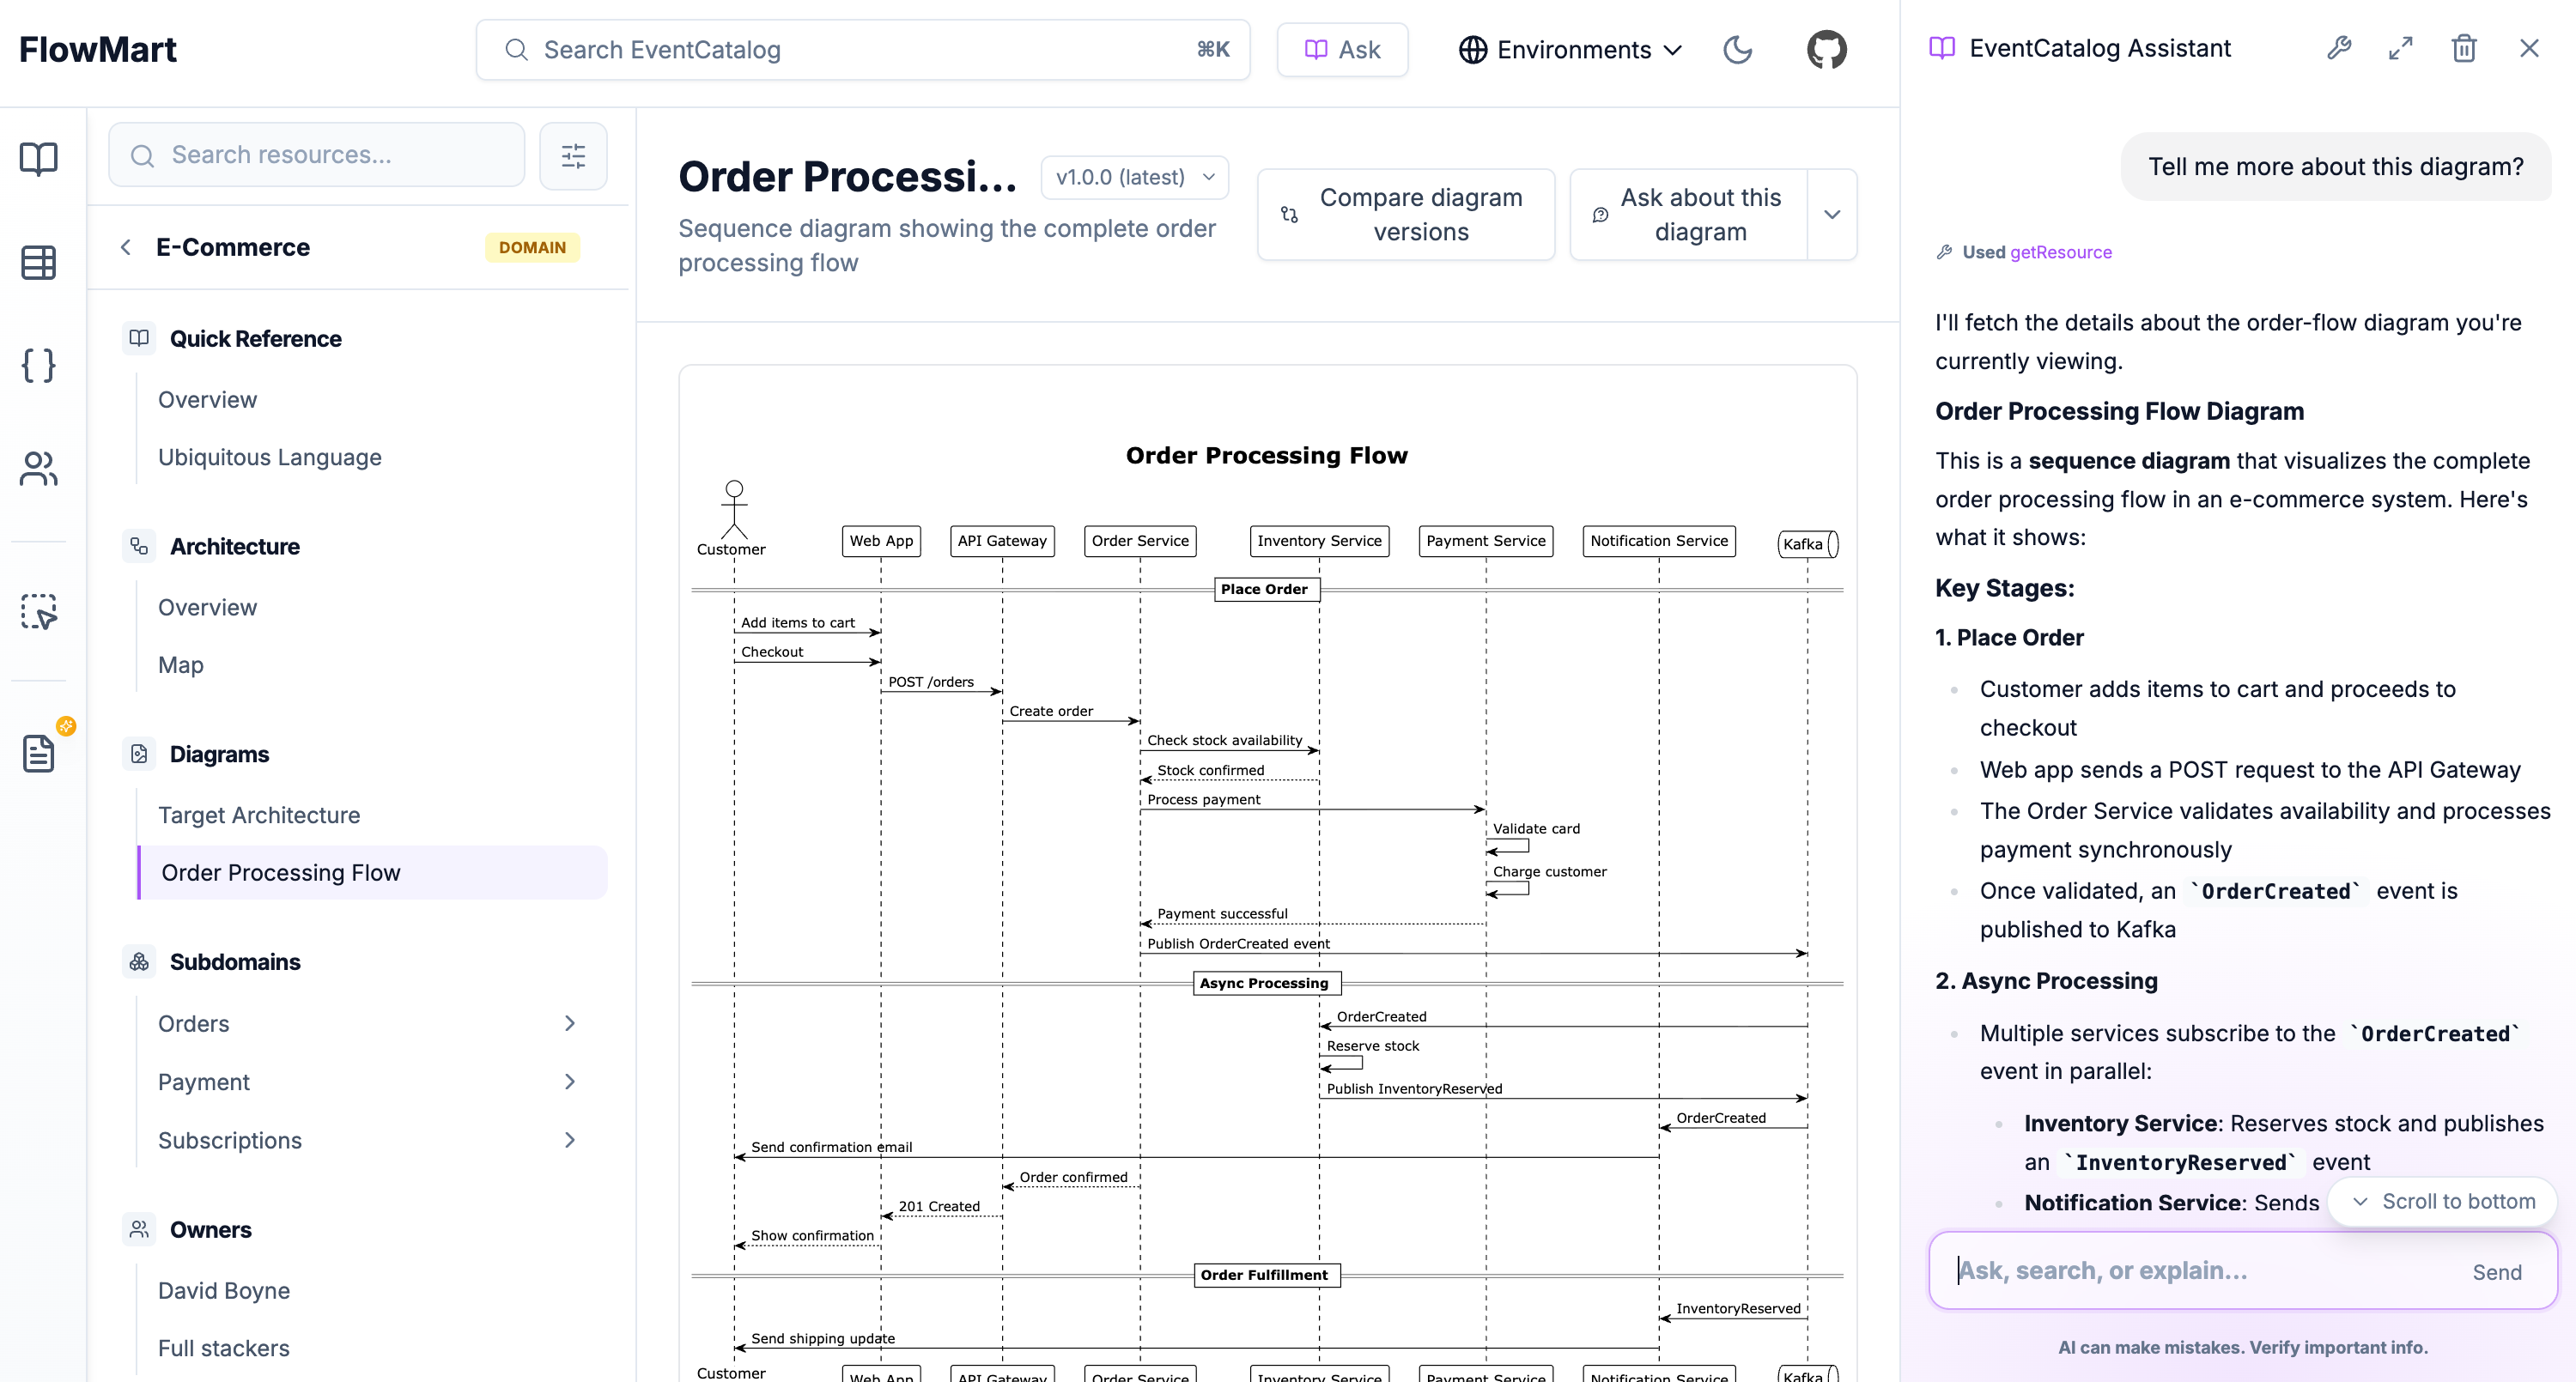
Task: Select the Target Architecture diagram
Action: pyautogui.click(x=259, y=814)
